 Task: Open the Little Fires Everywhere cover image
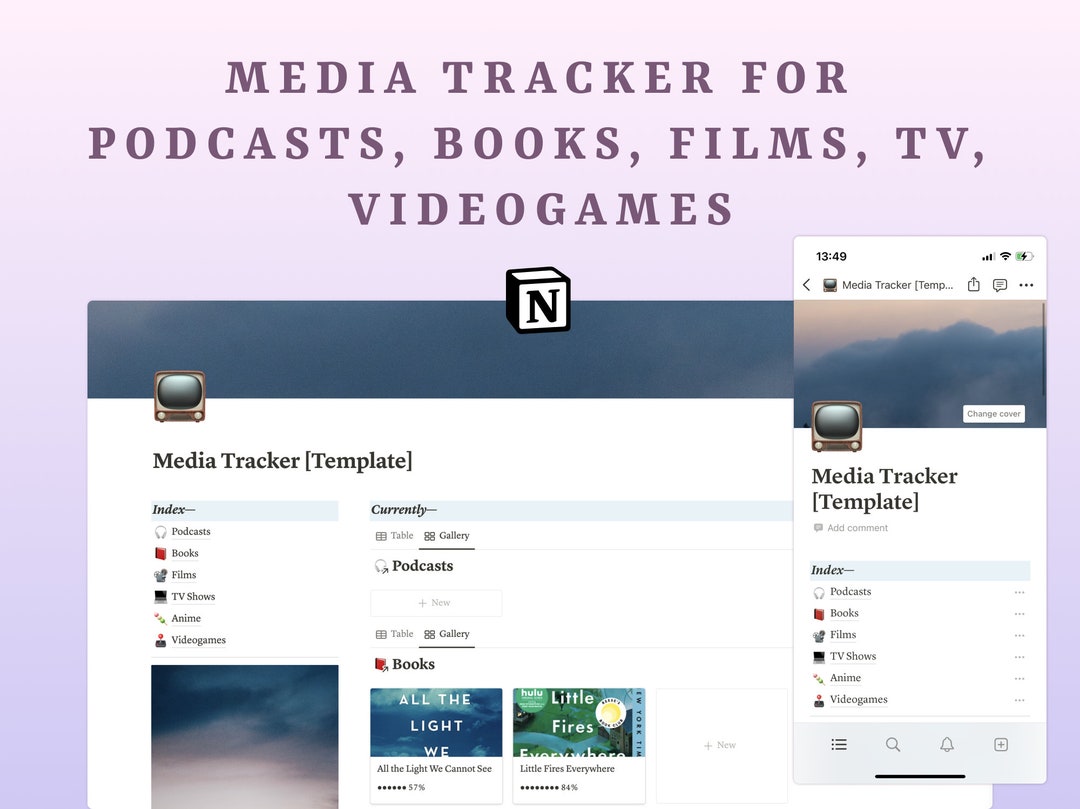(x=579, y=723)
